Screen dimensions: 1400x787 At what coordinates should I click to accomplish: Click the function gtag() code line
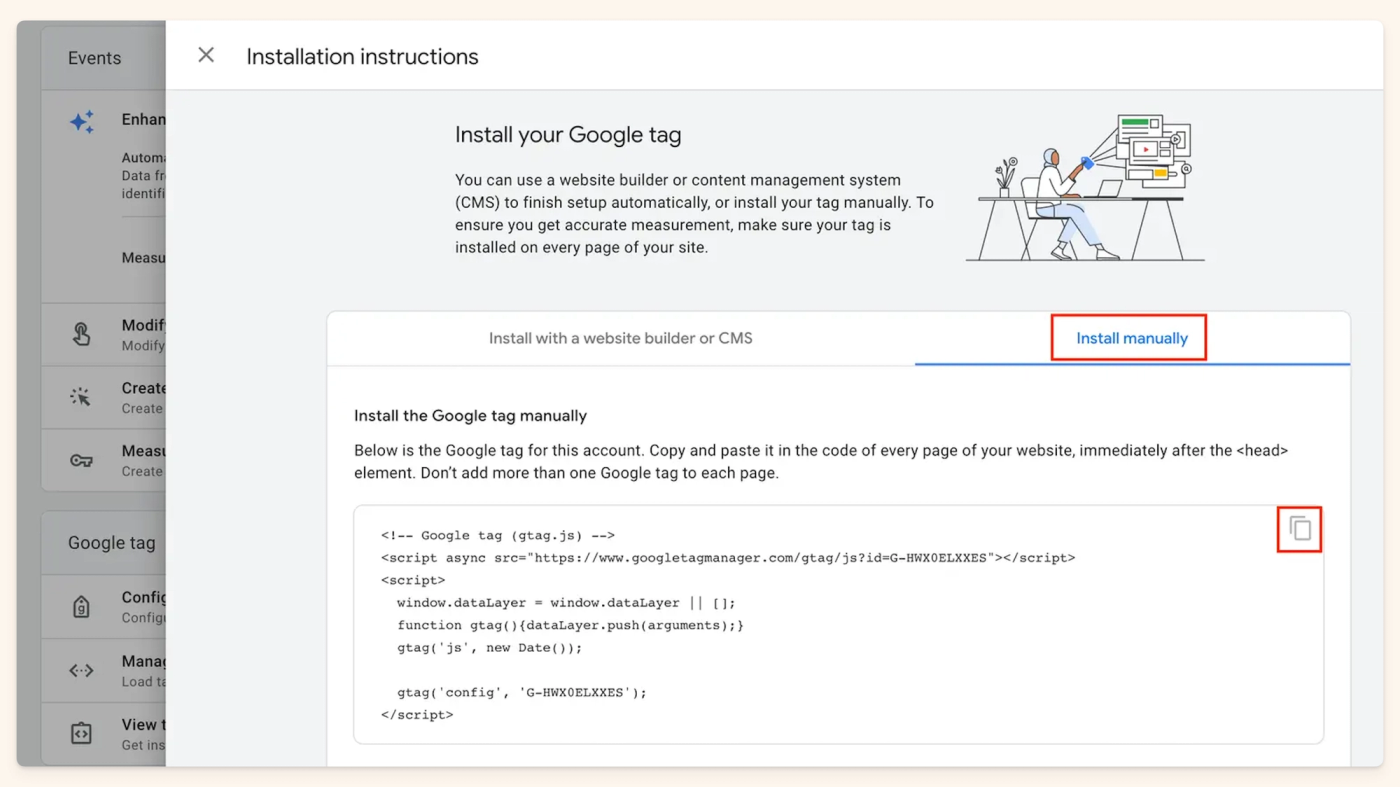[x=570, y=625]
